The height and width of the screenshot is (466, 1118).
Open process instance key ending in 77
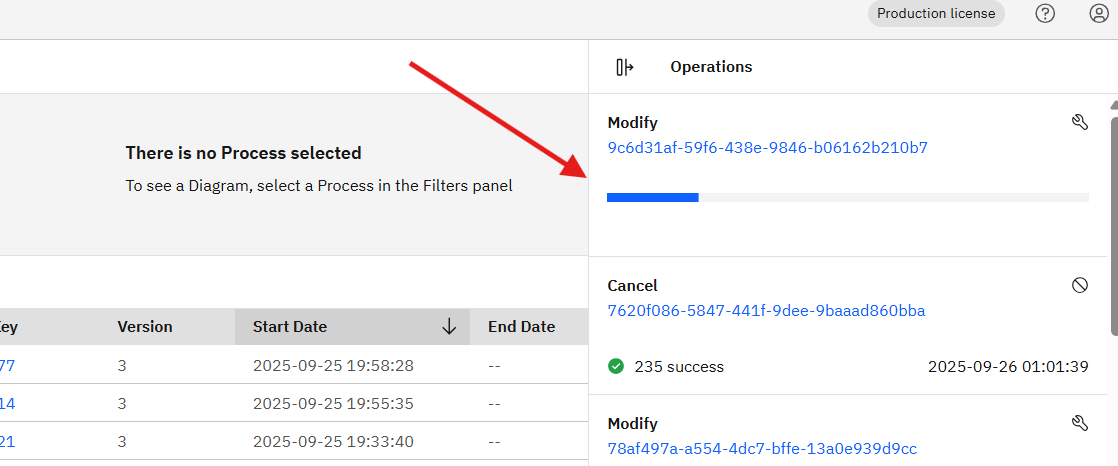[x=7, y=366]
